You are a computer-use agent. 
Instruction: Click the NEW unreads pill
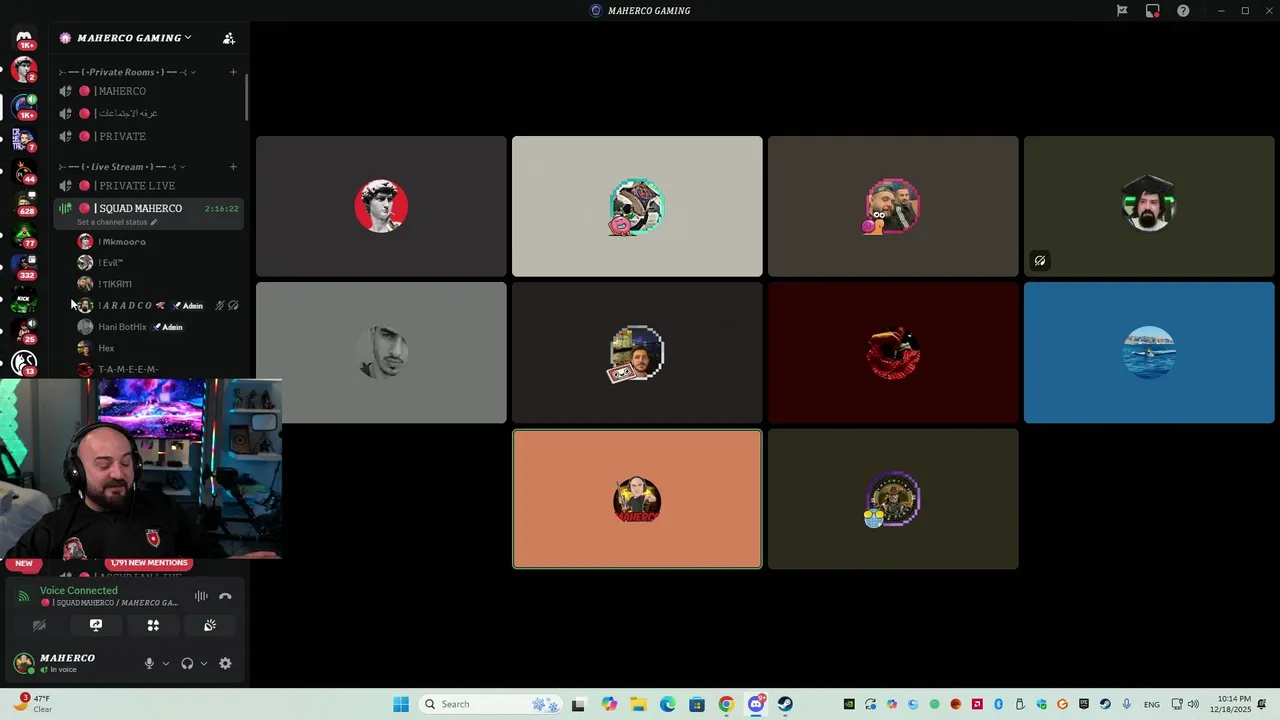[24, 563]
